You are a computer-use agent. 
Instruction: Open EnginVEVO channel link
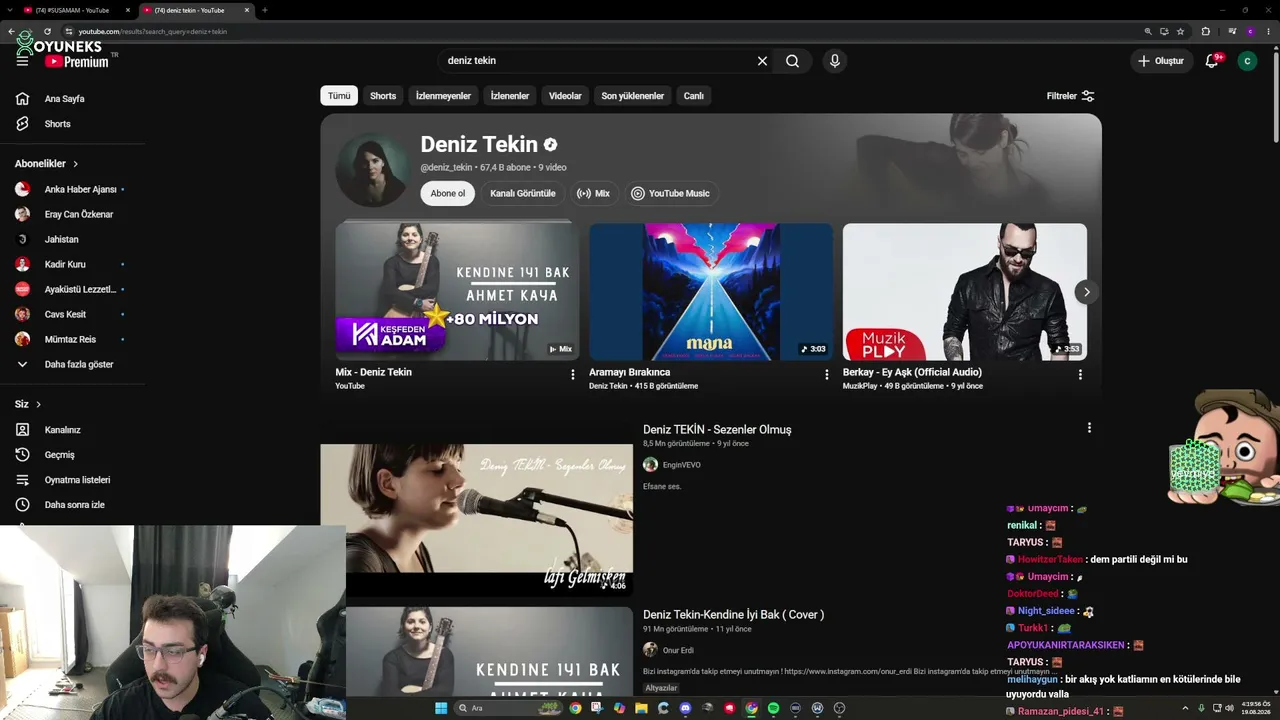pyautogui.click(x=681, y=465)
